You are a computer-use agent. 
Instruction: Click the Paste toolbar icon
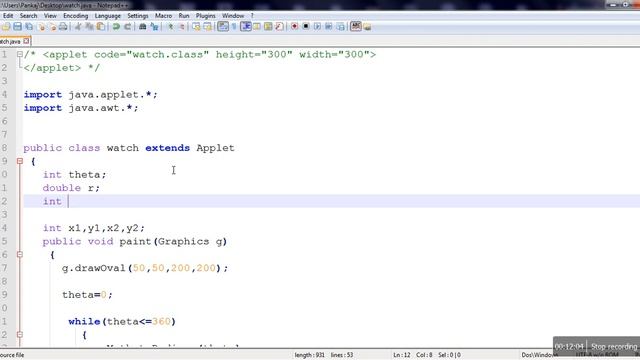click(100, 27)
